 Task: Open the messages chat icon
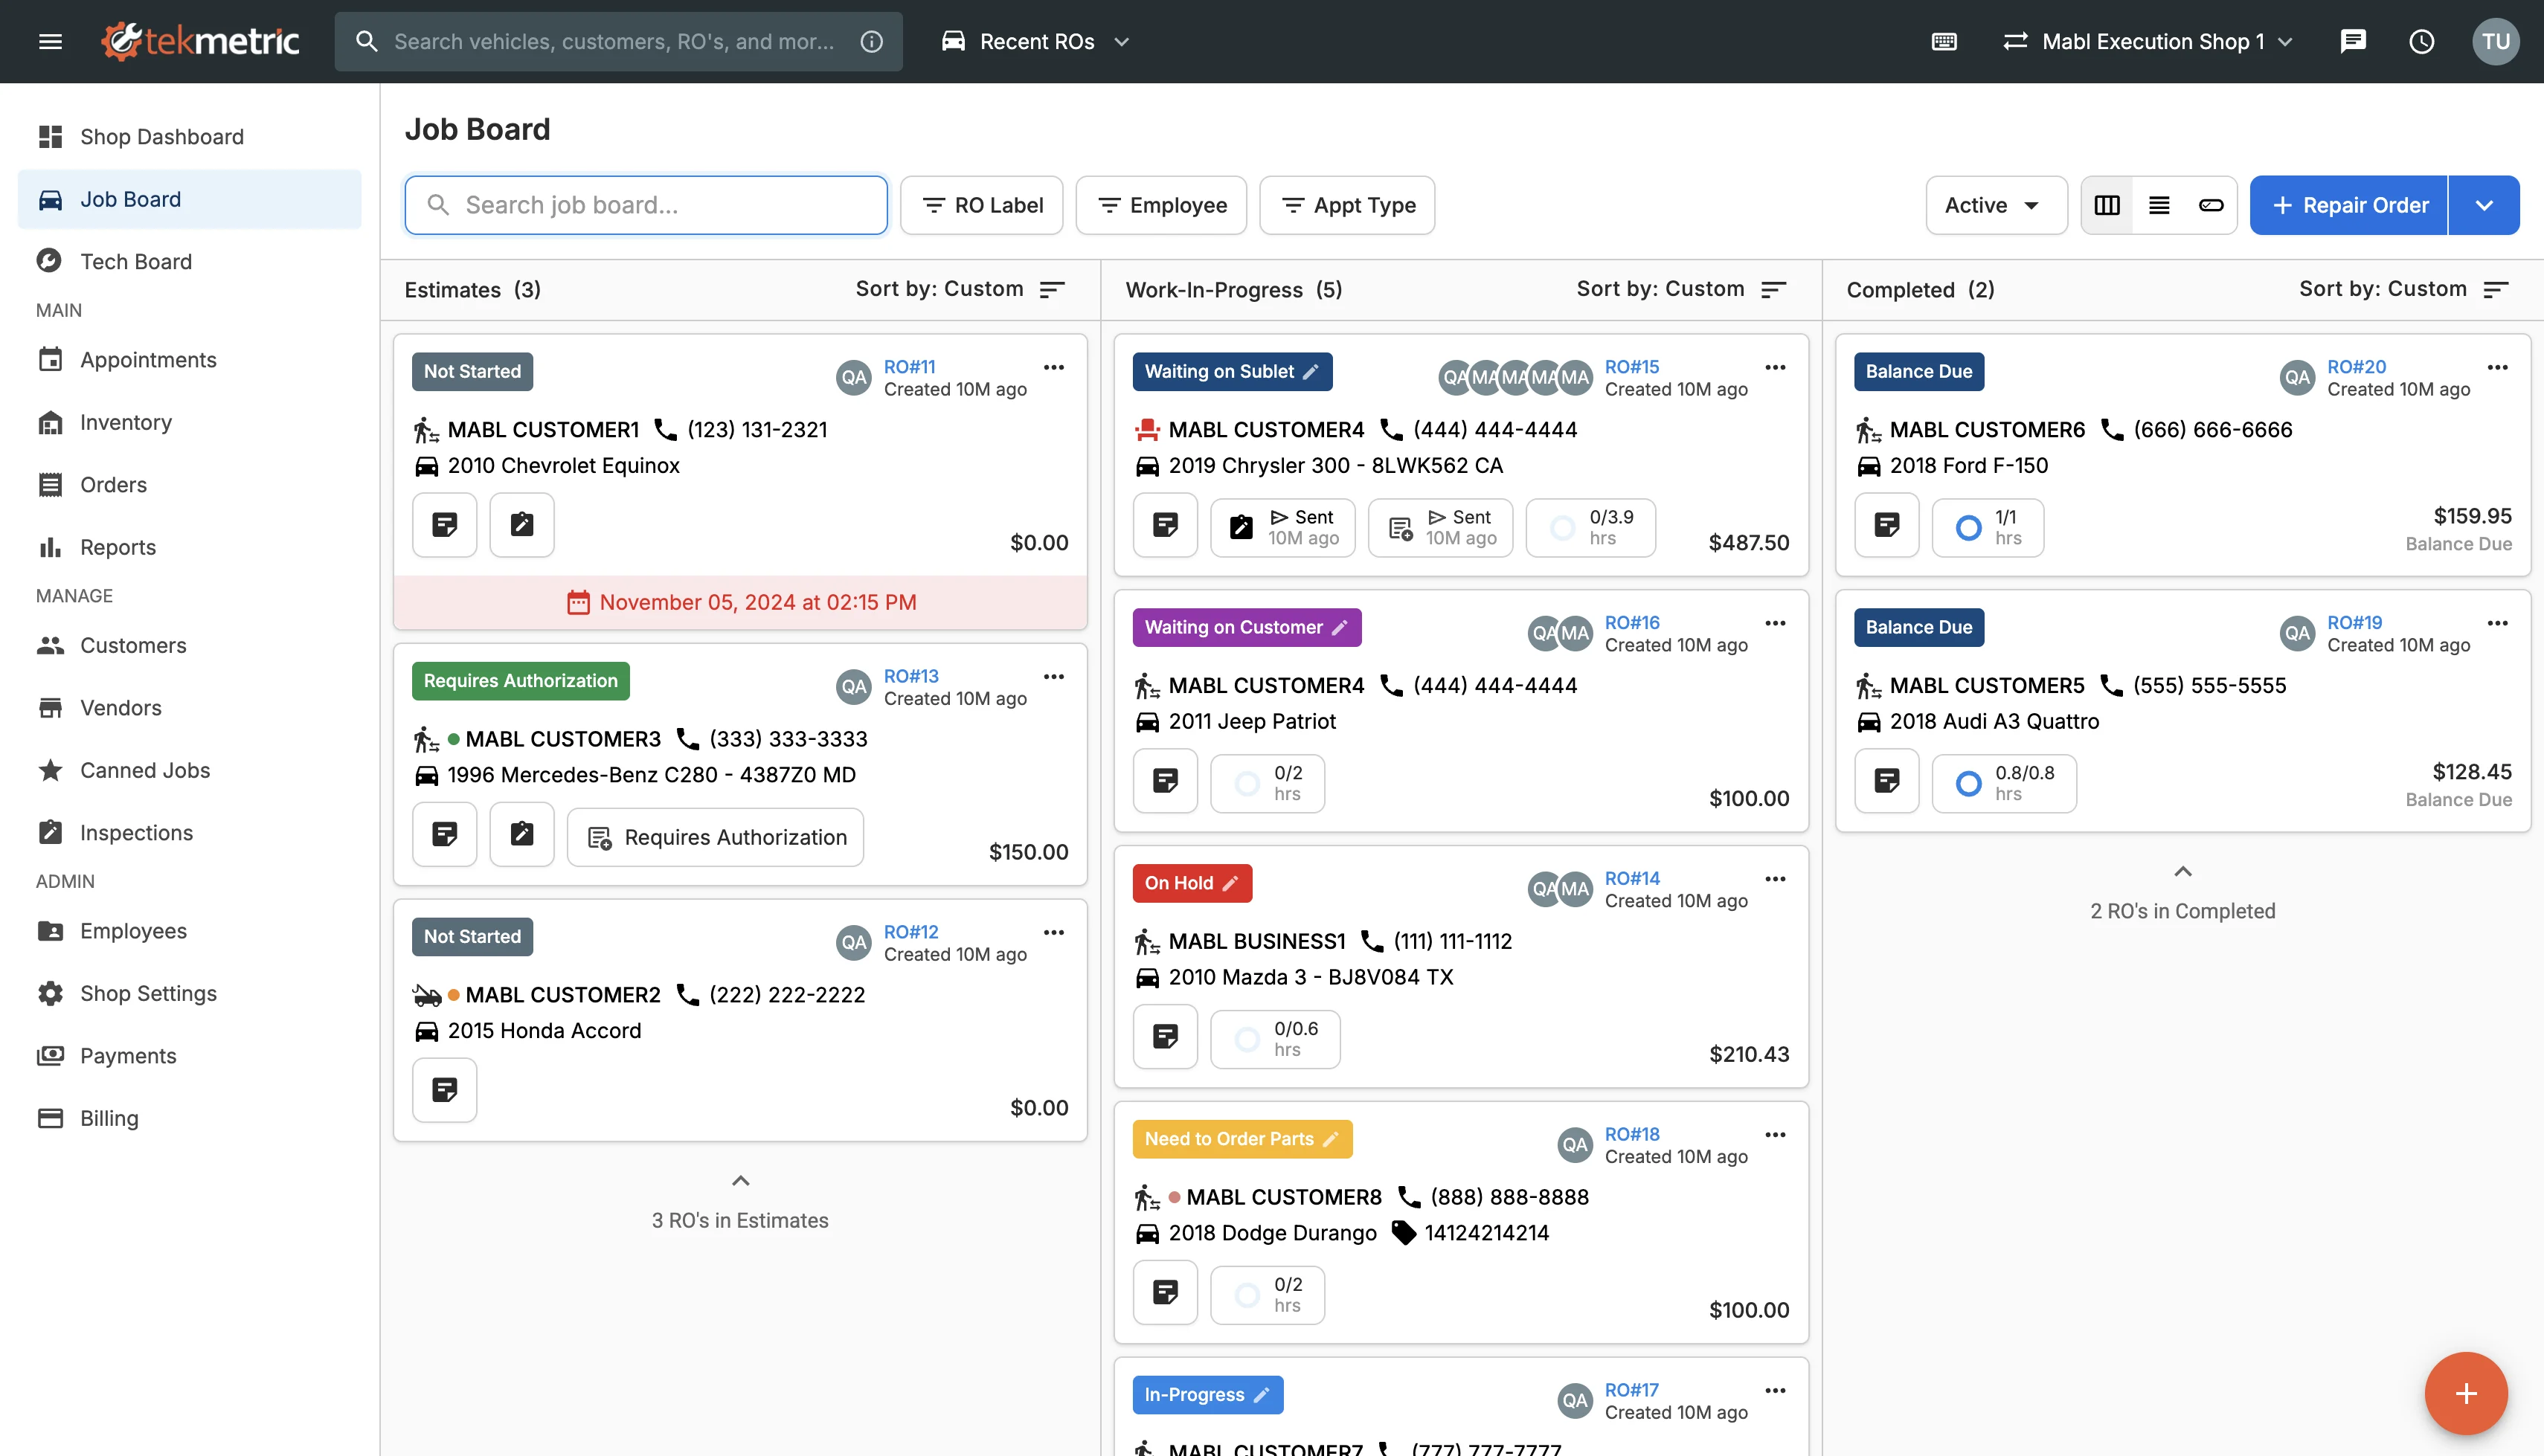2353,41
